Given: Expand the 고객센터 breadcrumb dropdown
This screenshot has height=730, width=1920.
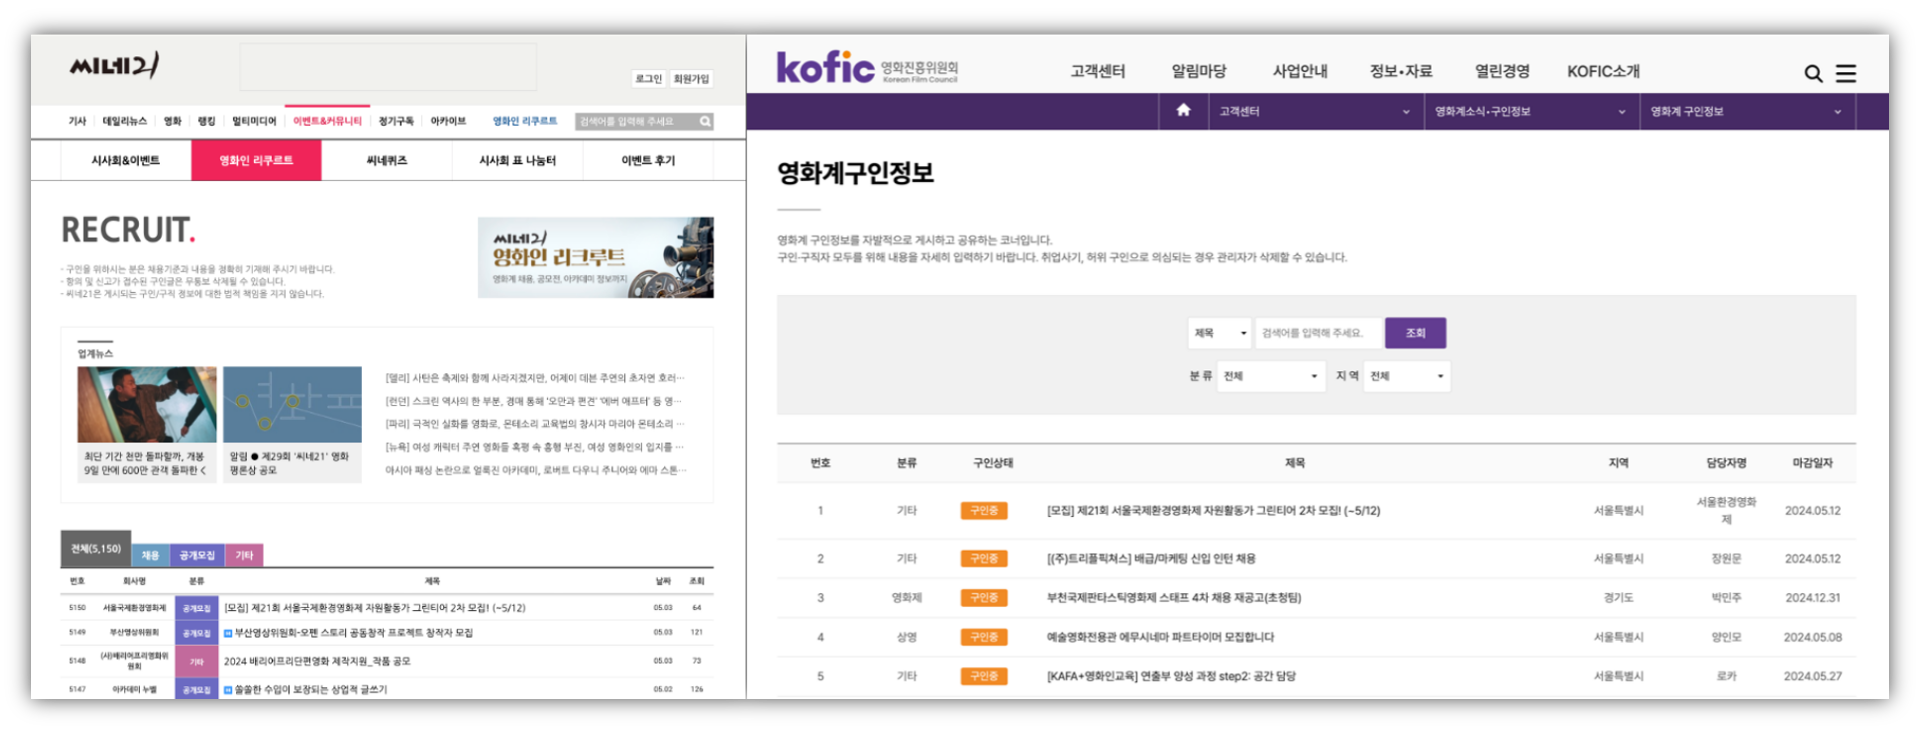Looking at the screenshot, I should pyautogui.click(x=1314, y=111).
